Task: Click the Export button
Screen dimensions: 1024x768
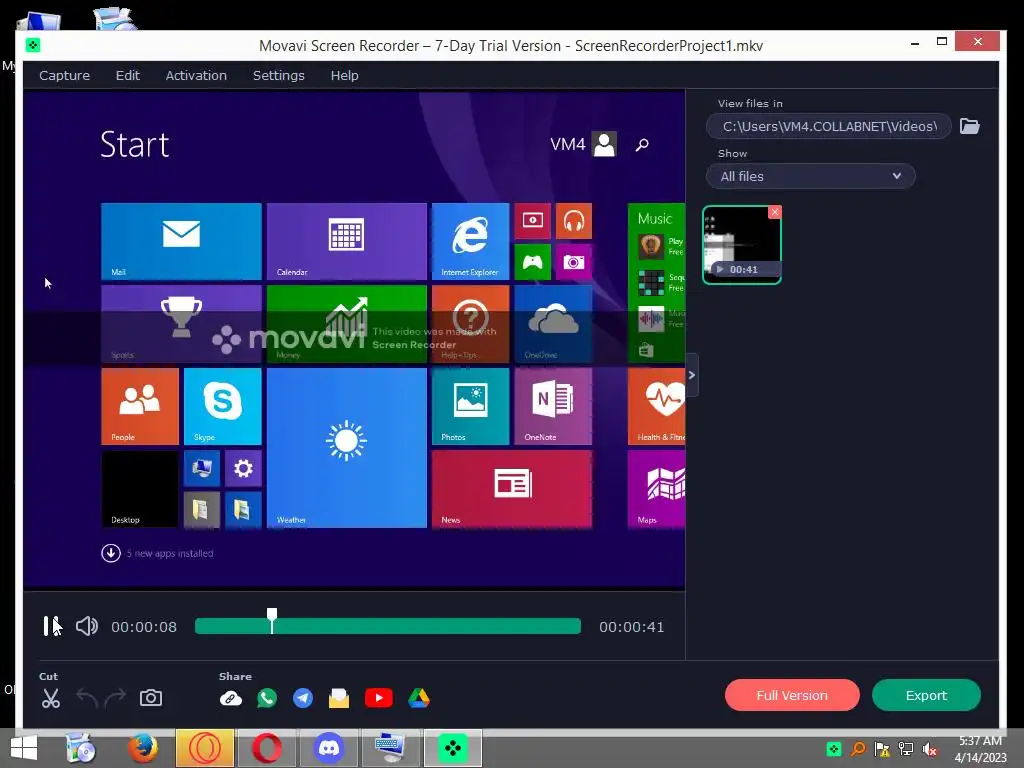Action: pyautogui.click(x=926, y=696)
